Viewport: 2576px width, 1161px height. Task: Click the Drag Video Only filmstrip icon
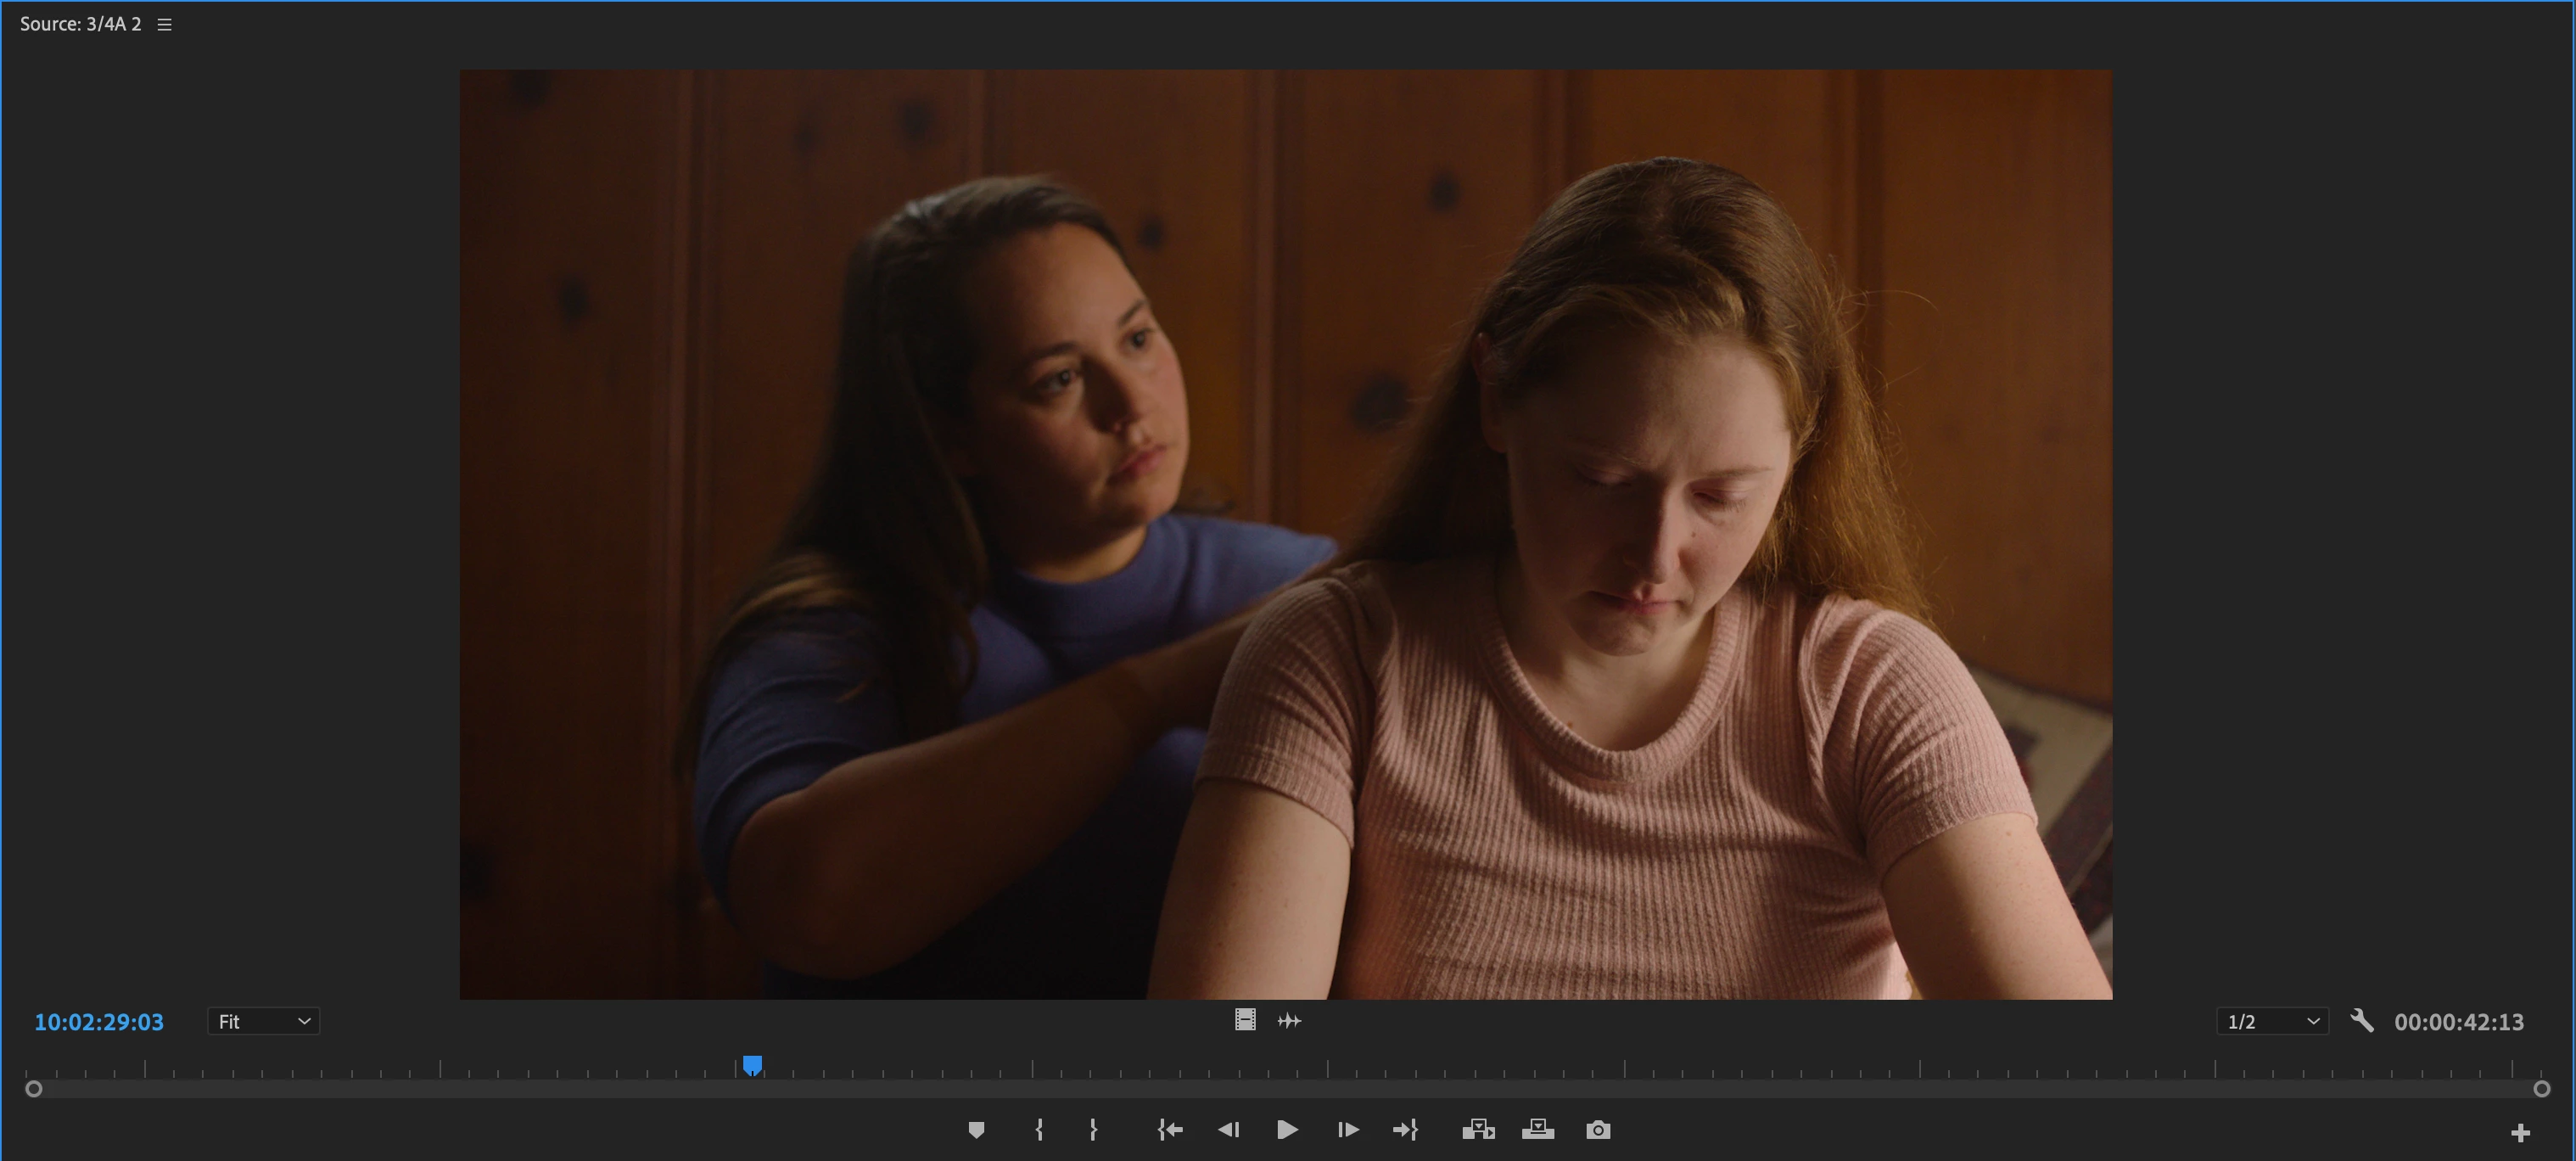click(1245, 1020)
